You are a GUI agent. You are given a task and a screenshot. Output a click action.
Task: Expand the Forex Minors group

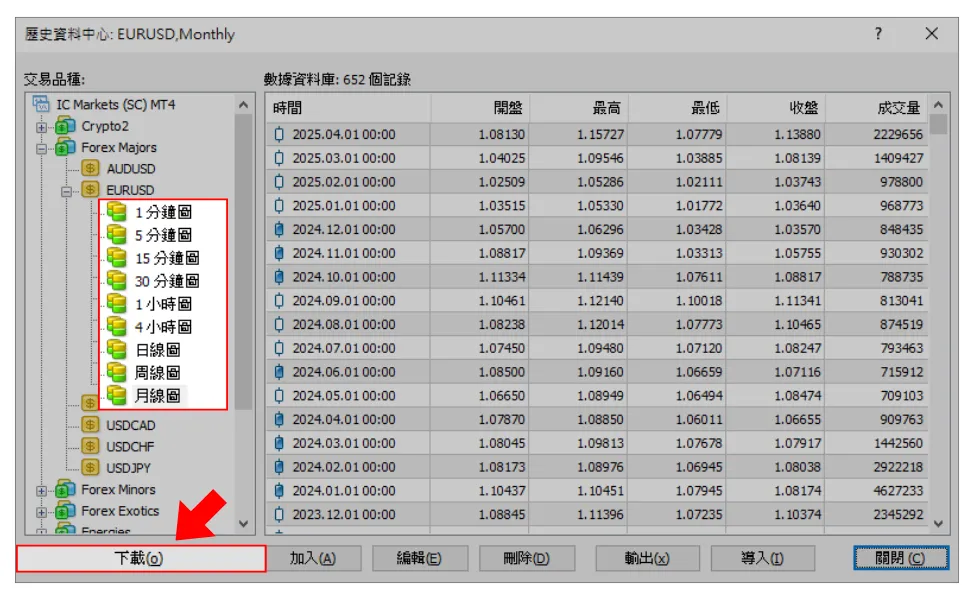click(x=42, y=490)
